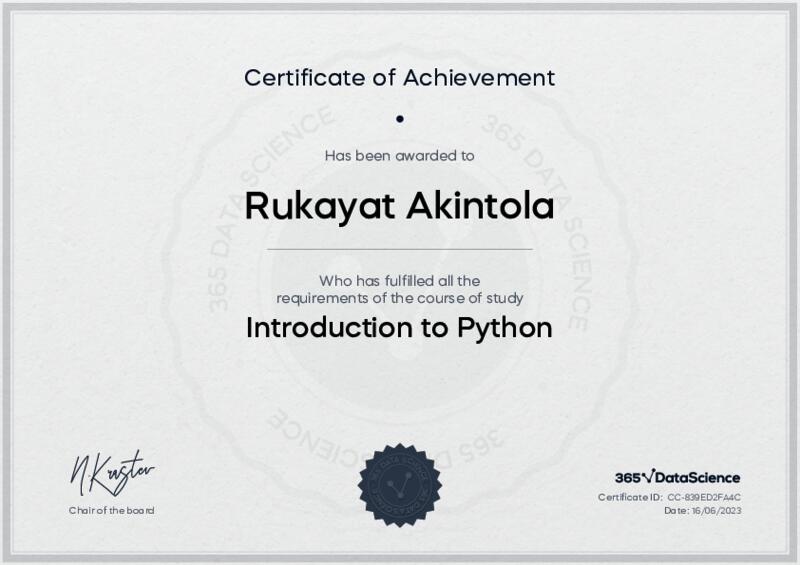Select the 'Has been awarded to' line
The width and height of the screenshot is (800, 565).
(x=399, y=156)
